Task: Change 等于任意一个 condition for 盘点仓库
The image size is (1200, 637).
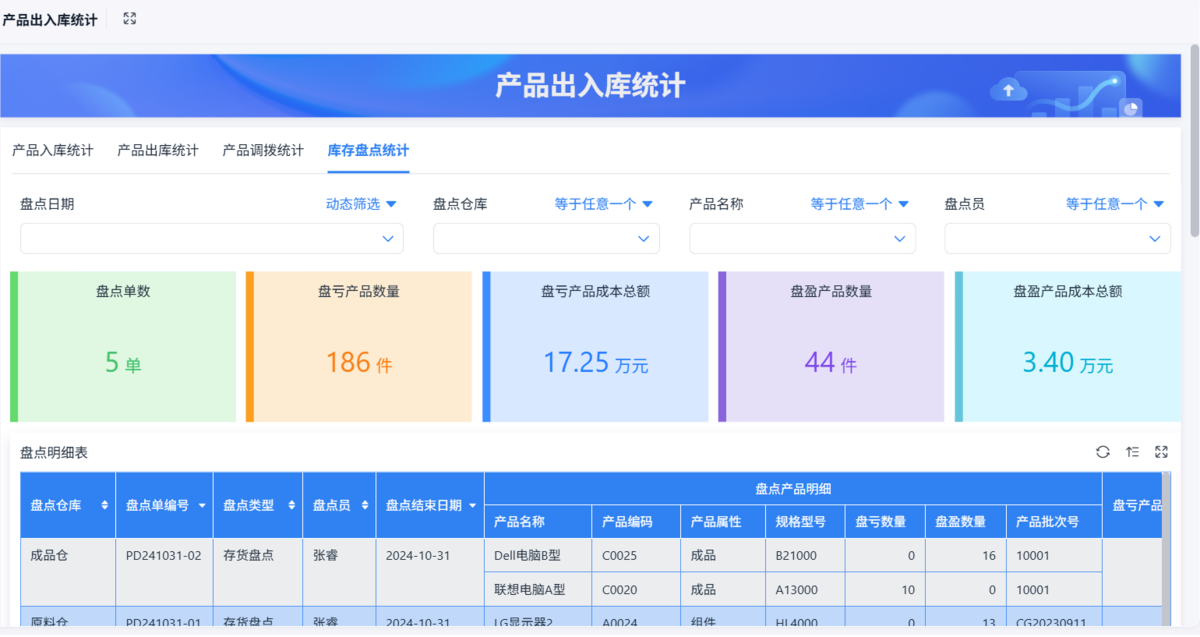Action: coord(604,204)
